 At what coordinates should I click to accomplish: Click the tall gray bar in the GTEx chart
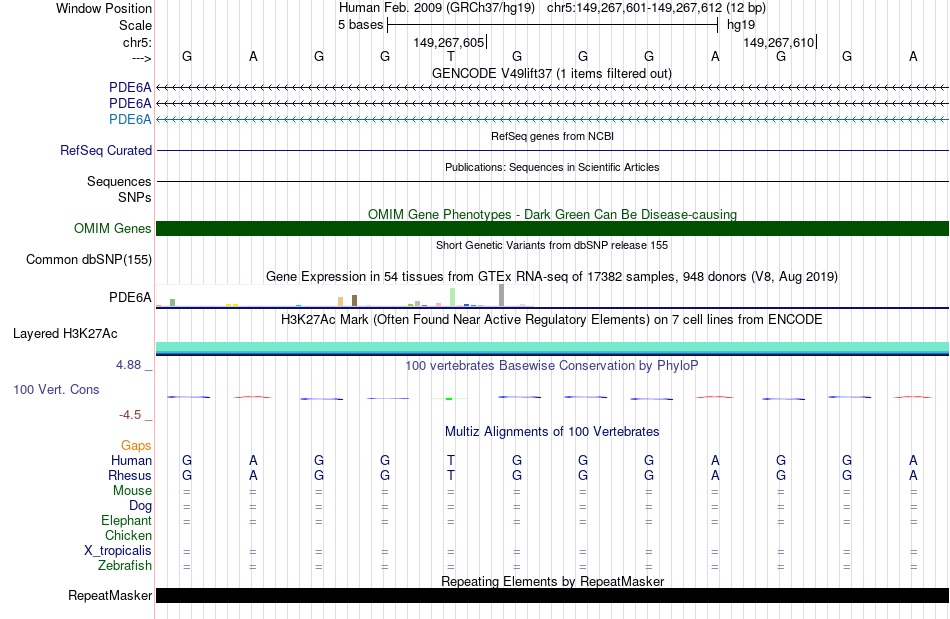click(x=502, y=295)
